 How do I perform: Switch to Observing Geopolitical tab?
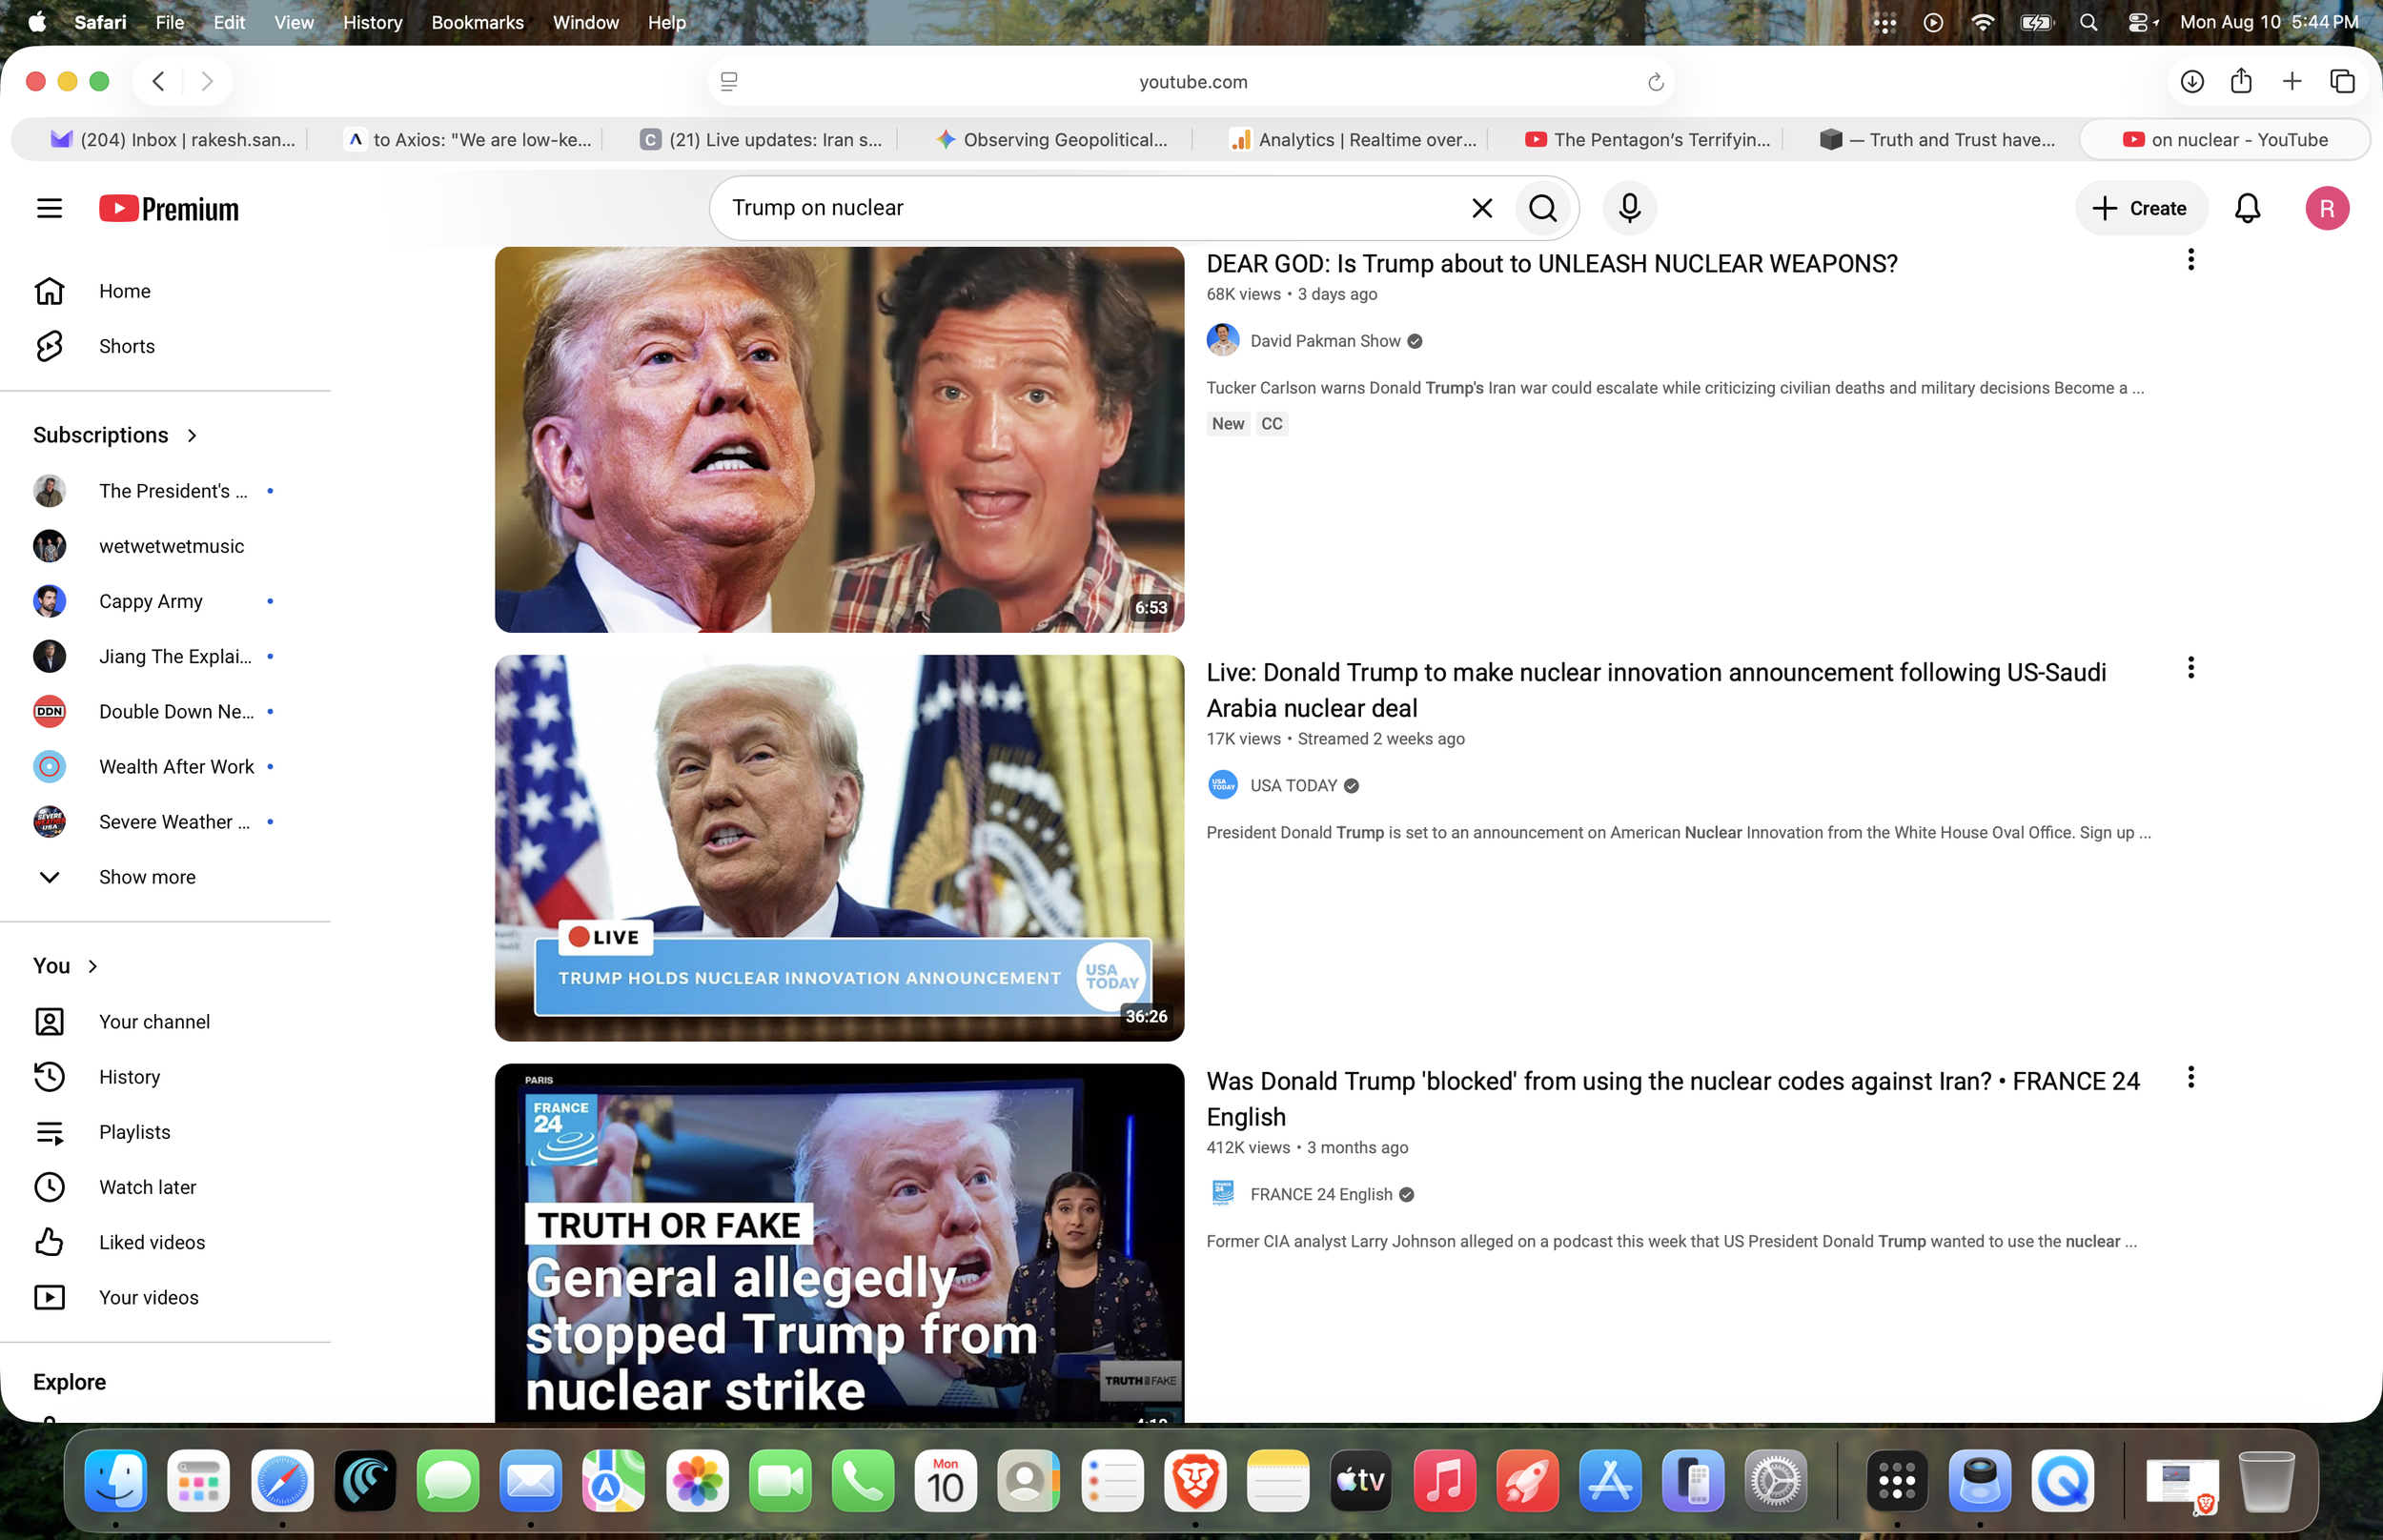1051,140
